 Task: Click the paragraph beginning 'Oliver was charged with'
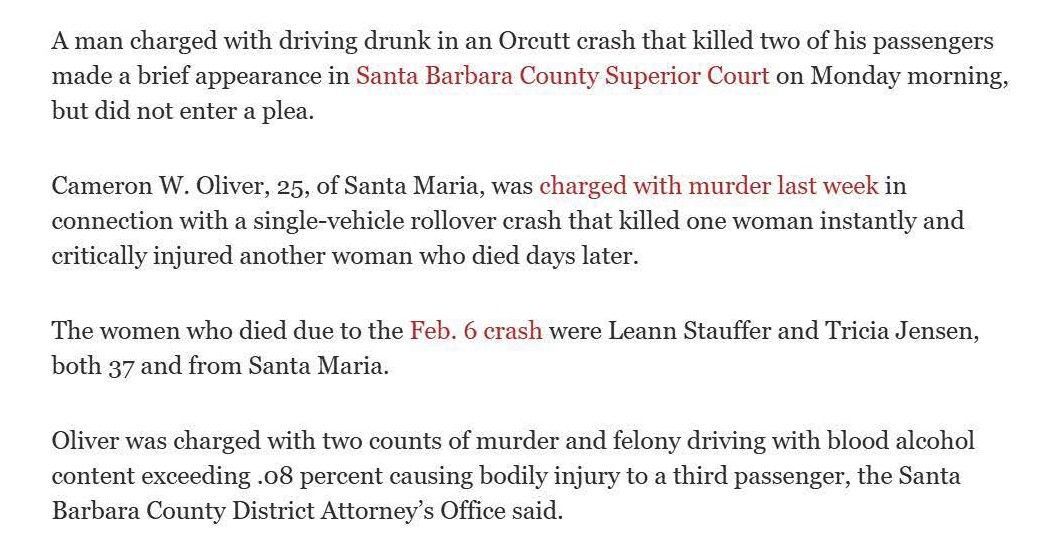click(x=513, y=476)
